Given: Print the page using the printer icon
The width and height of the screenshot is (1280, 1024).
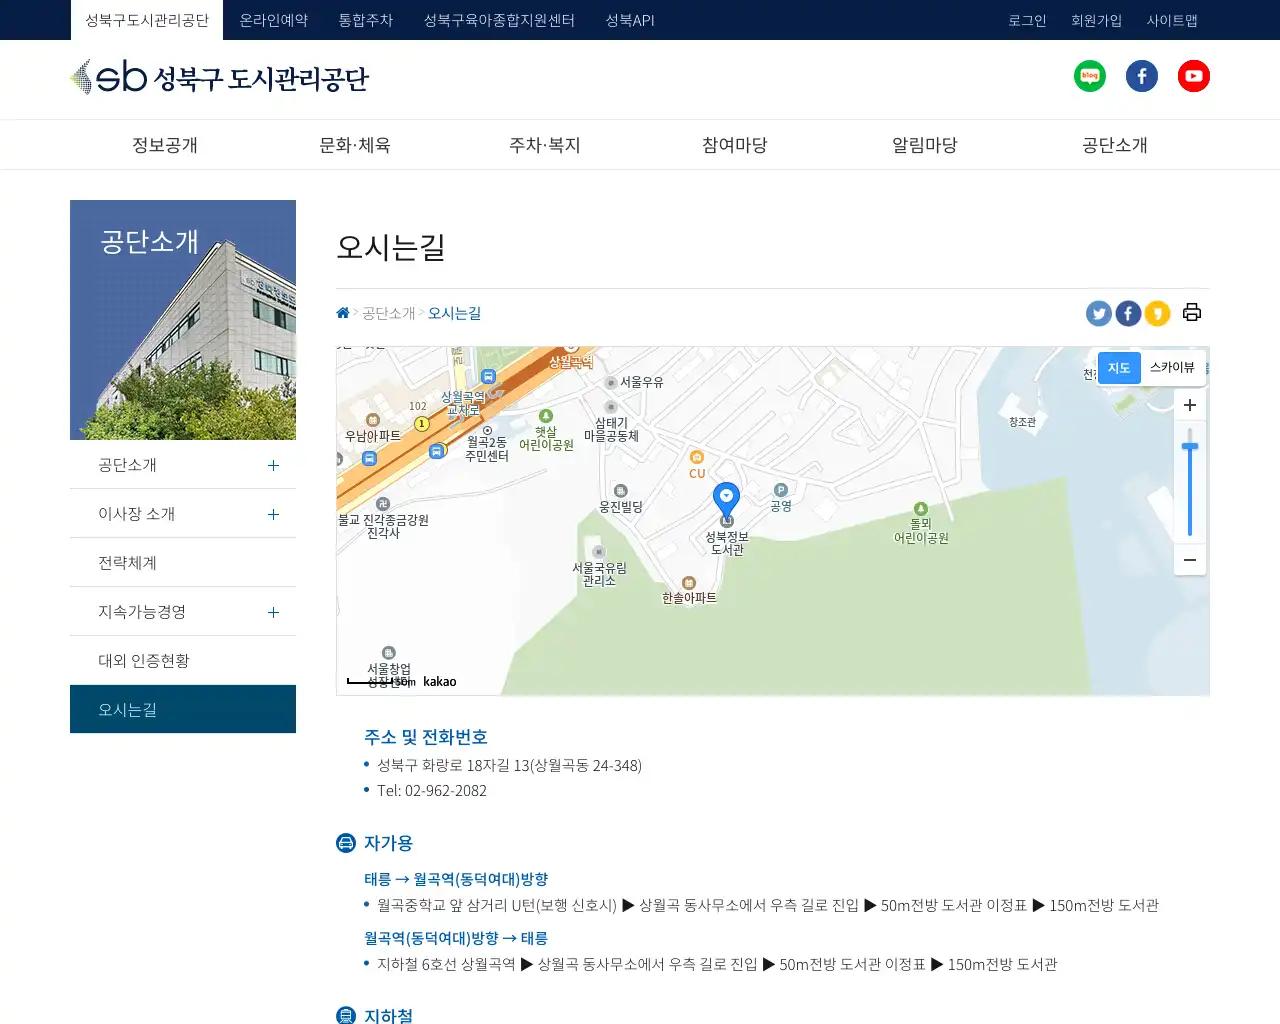Looking at the screenshot, I should point(1191,313).
